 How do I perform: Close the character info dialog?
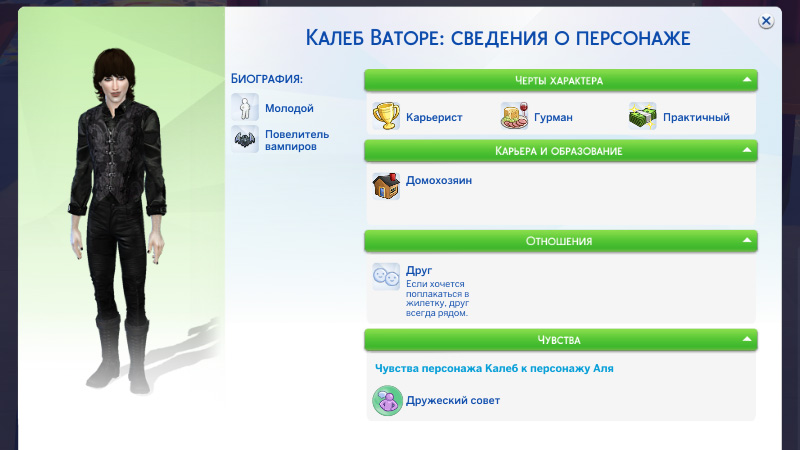766,21
